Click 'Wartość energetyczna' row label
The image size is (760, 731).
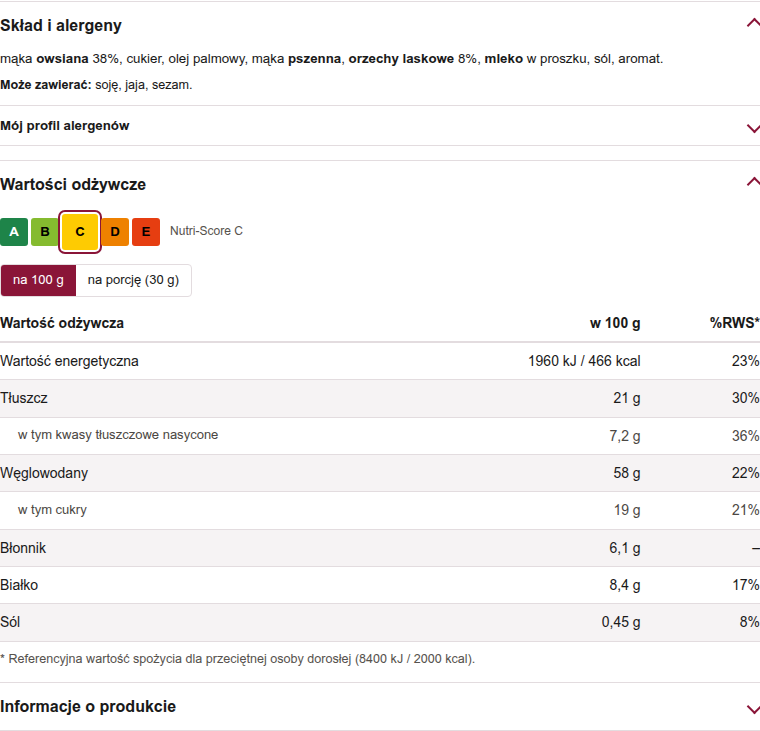[x=69, y=361]
